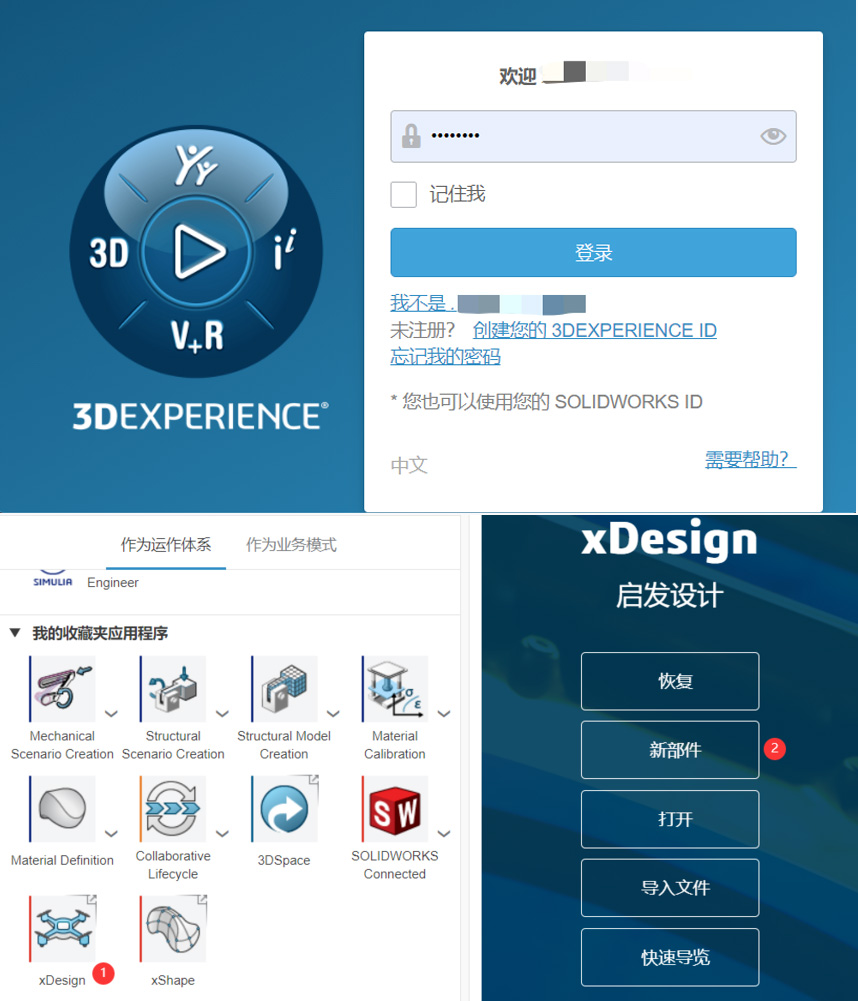Expand Structural Scenario Creation dropdown chevron
The height and width of the screenshot is (1001, 858).
pyautogui.click(x=222, y=713)
